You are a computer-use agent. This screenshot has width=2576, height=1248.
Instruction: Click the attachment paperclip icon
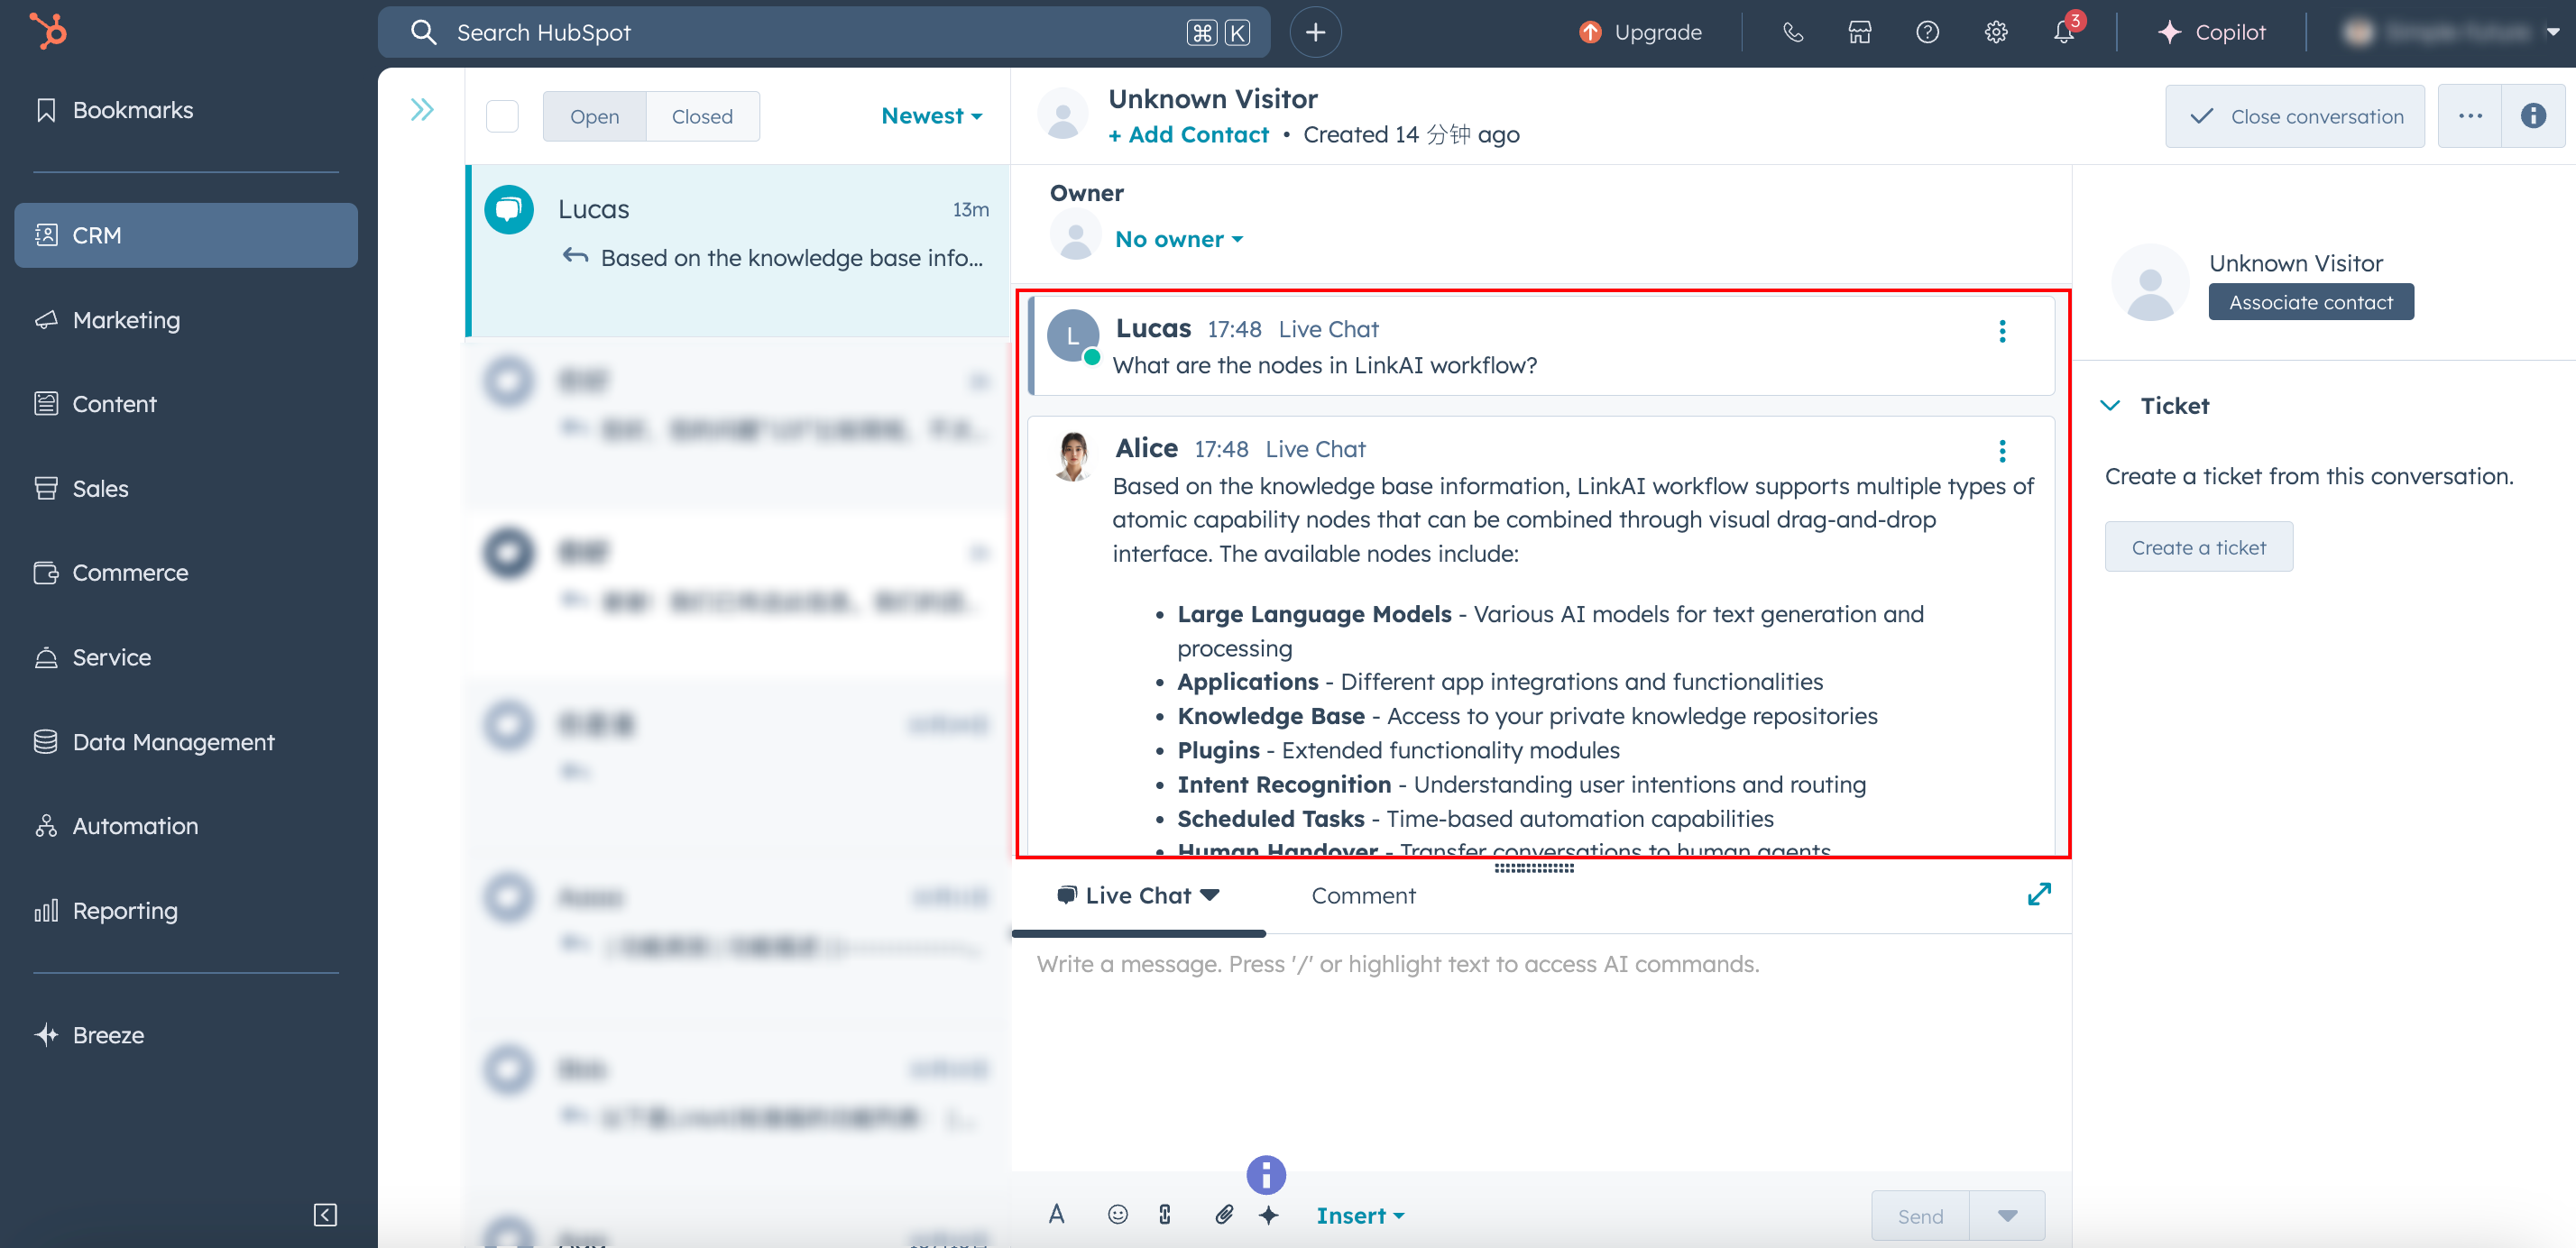pyautogui.click(x=1224, y=1214)
